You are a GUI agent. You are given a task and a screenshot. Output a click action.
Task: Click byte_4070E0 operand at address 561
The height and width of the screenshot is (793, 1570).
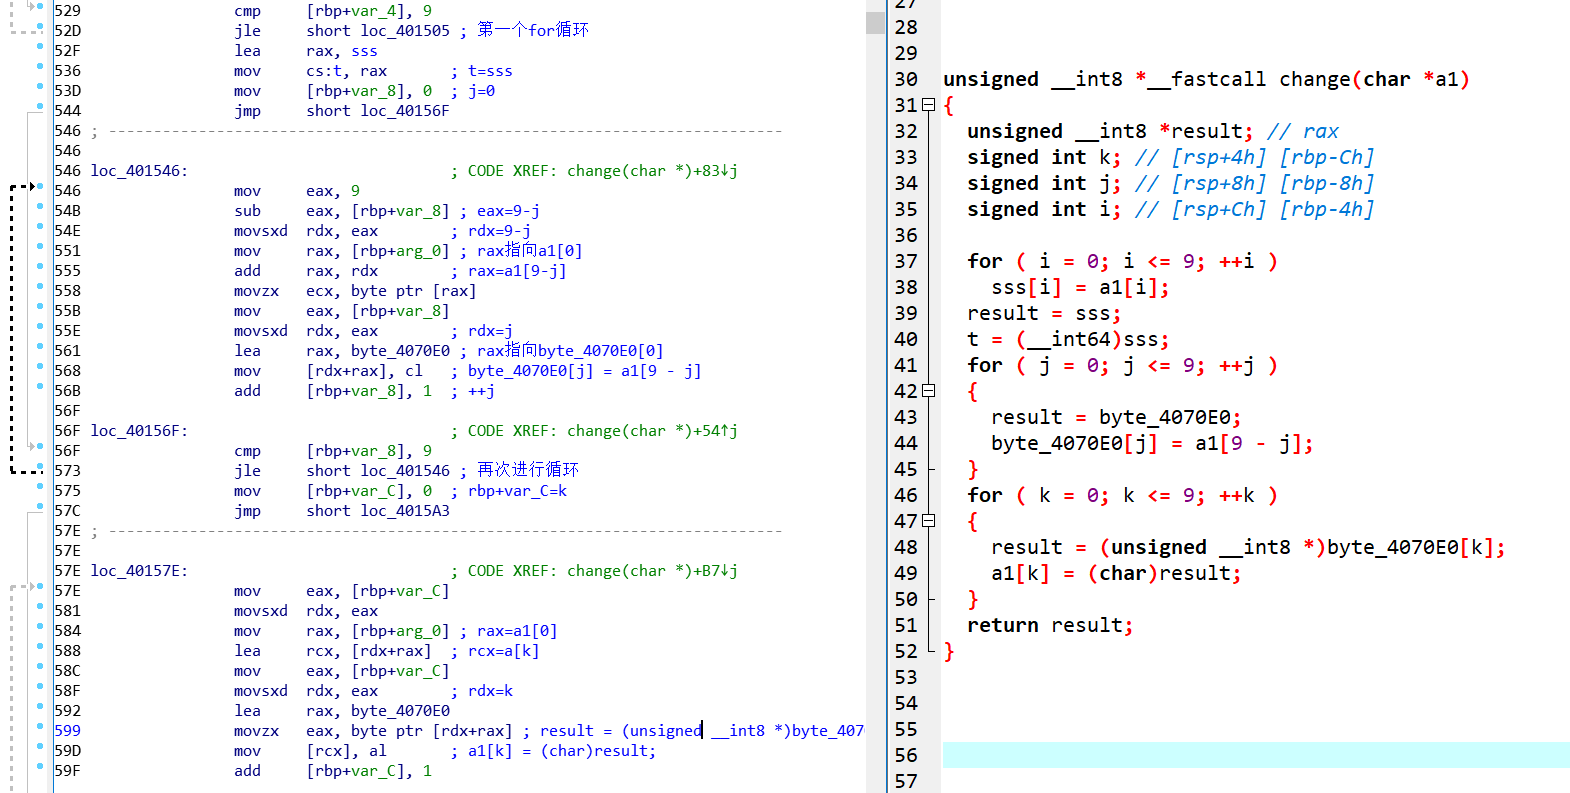click(x=400, y=351)
